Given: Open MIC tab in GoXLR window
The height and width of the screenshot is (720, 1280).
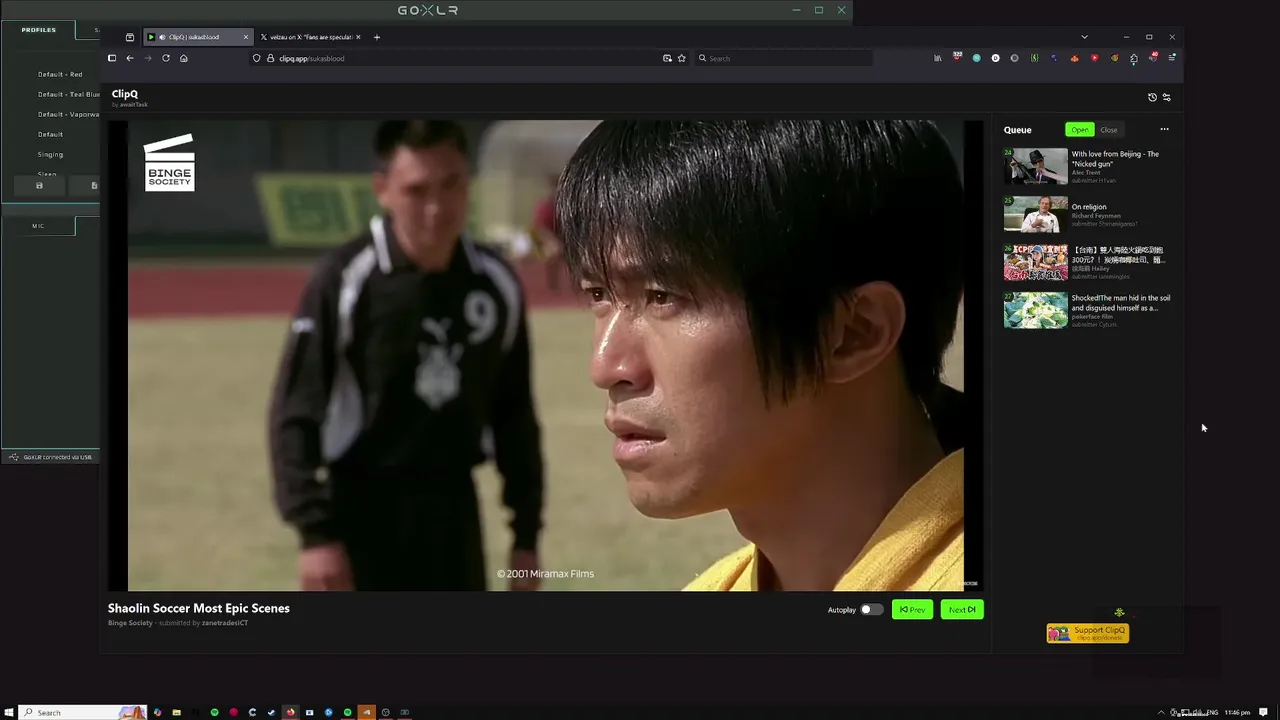Looking at the screenshot, I should [38, 226].
